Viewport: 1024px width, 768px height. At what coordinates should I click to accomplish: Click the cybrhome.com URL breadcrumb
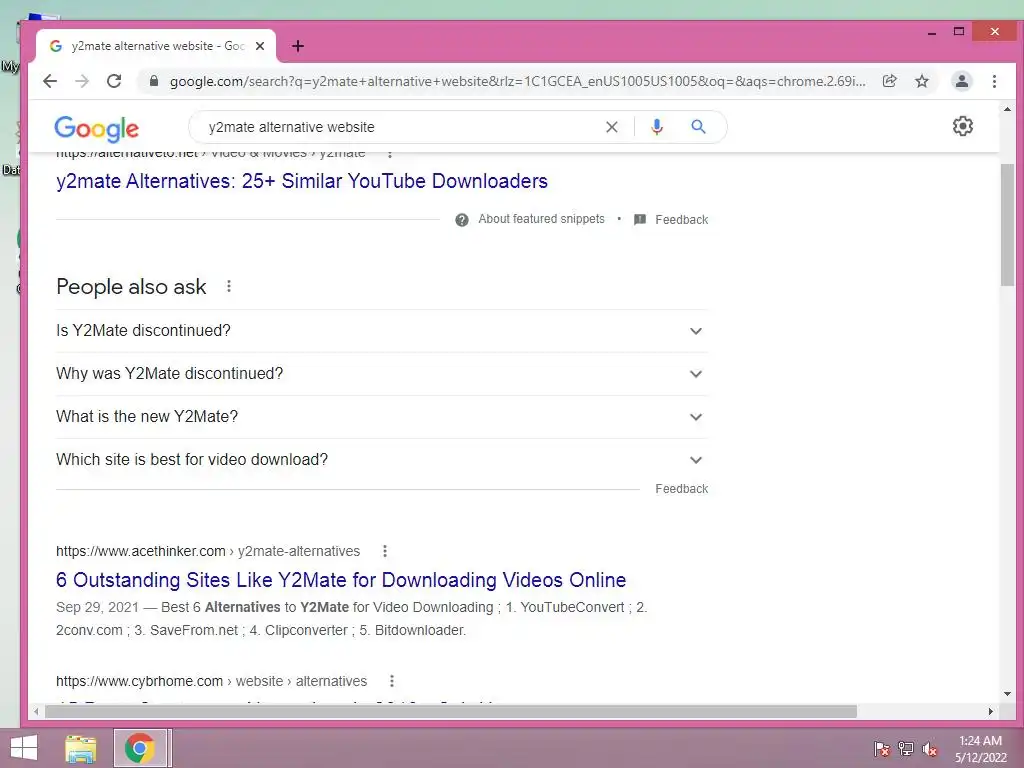click(212, 681)
